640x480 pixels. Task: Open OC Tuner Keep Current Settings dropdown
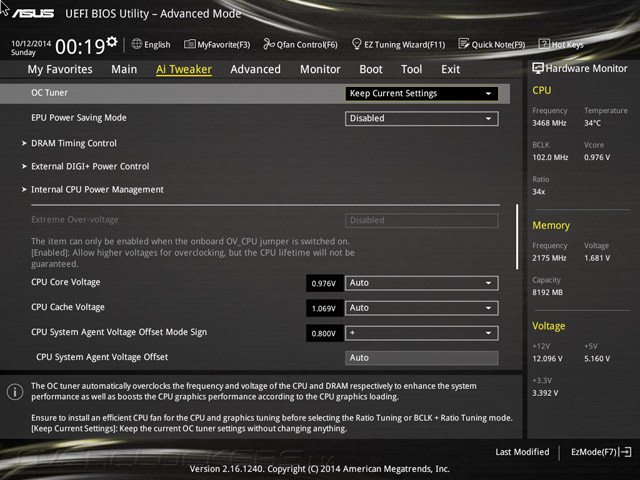point(422,93)
